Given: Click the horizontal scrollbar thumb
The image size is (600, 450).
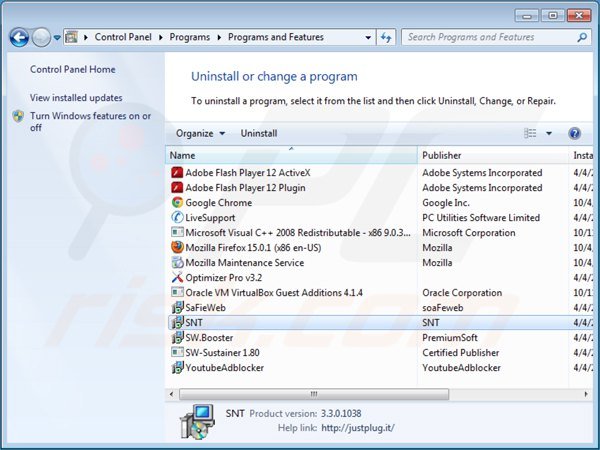Looking at the screenshot, I should pyautogui.click(x=314, y=394).
